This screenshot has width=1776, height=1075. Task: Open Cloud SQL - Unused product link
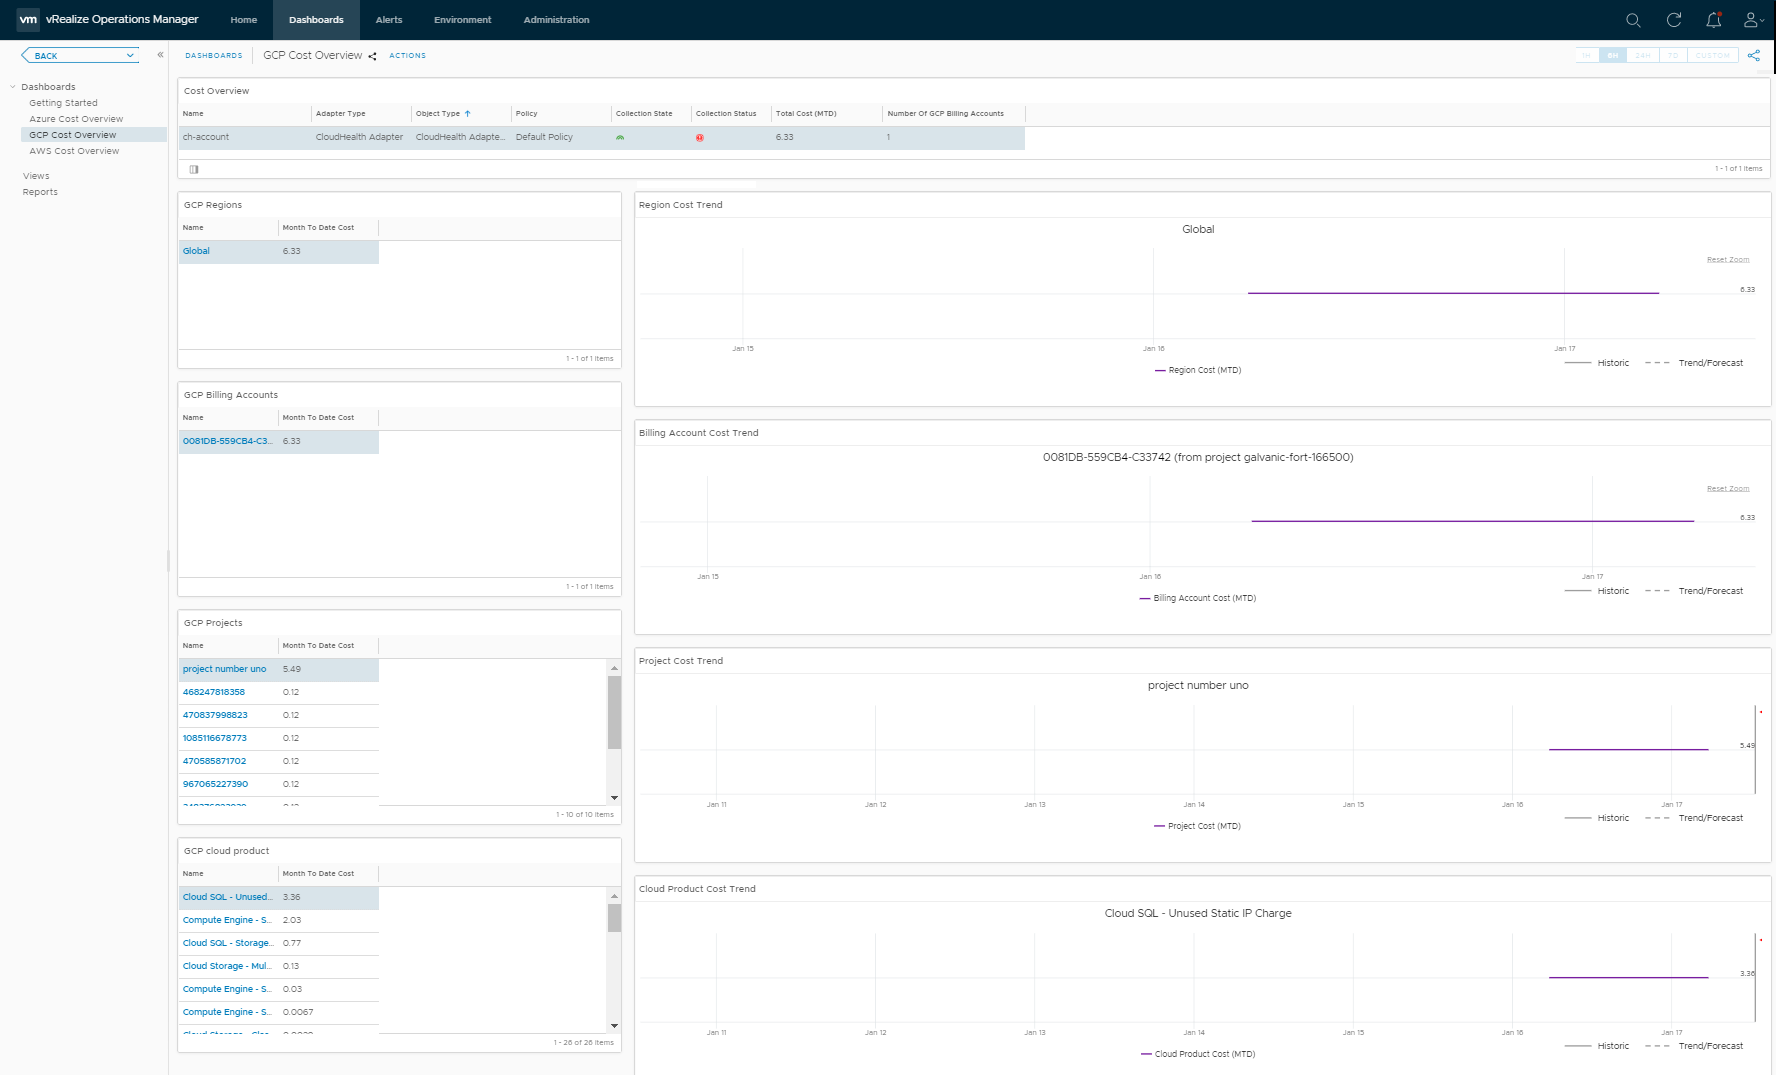point(227,897)
